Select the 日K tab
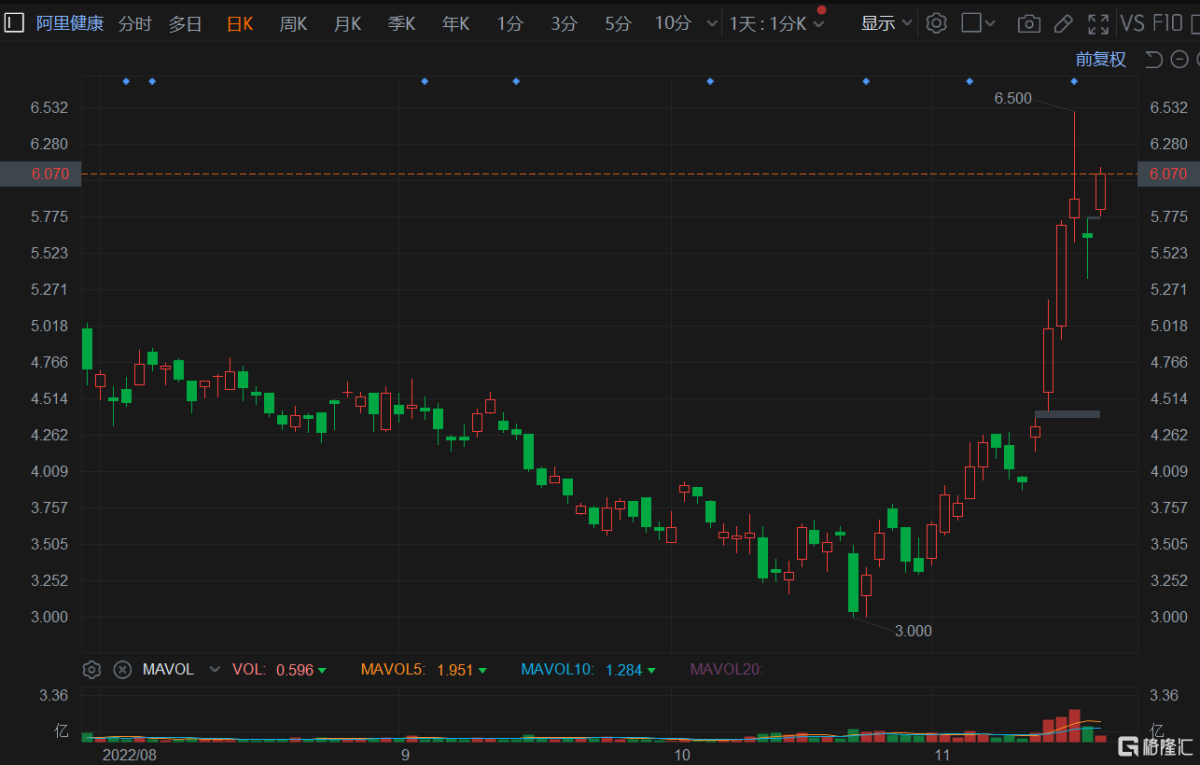Image resolution: width=1200 pixels, height=765 pixels. [240, 23]
